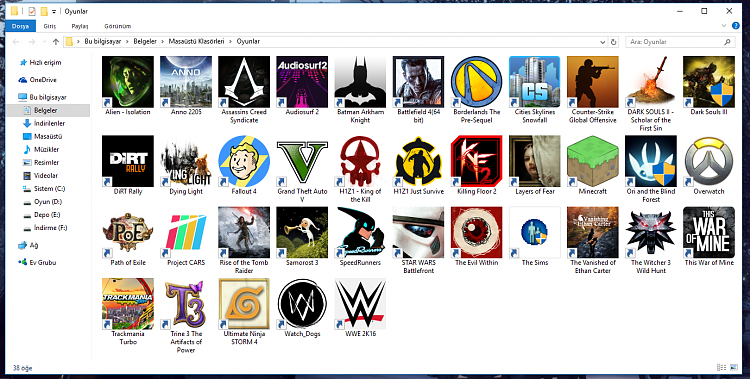
Task: Click the Ara: Oyunlar search box
Action: [x=680, y=42]
